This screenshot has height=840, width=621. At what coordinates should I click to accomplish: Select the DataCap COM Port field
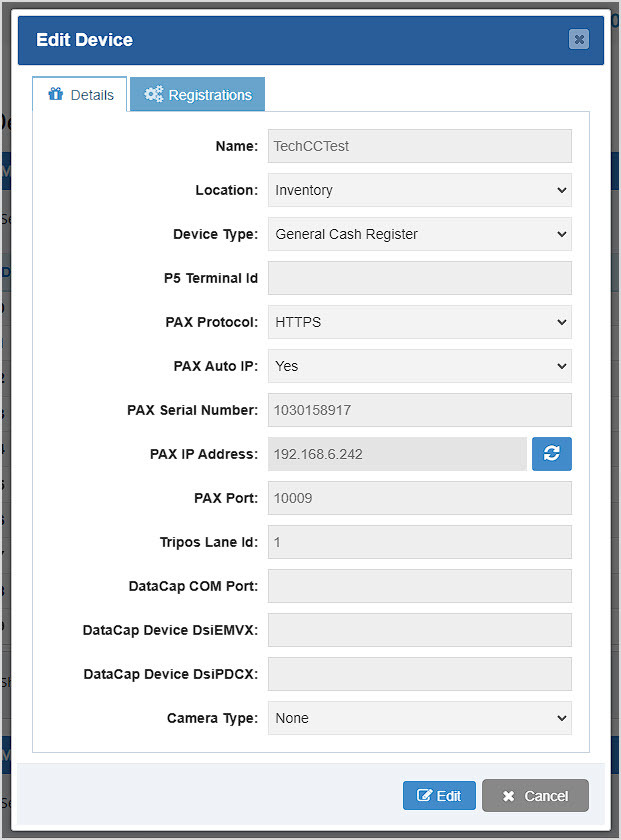pos(419,586)
